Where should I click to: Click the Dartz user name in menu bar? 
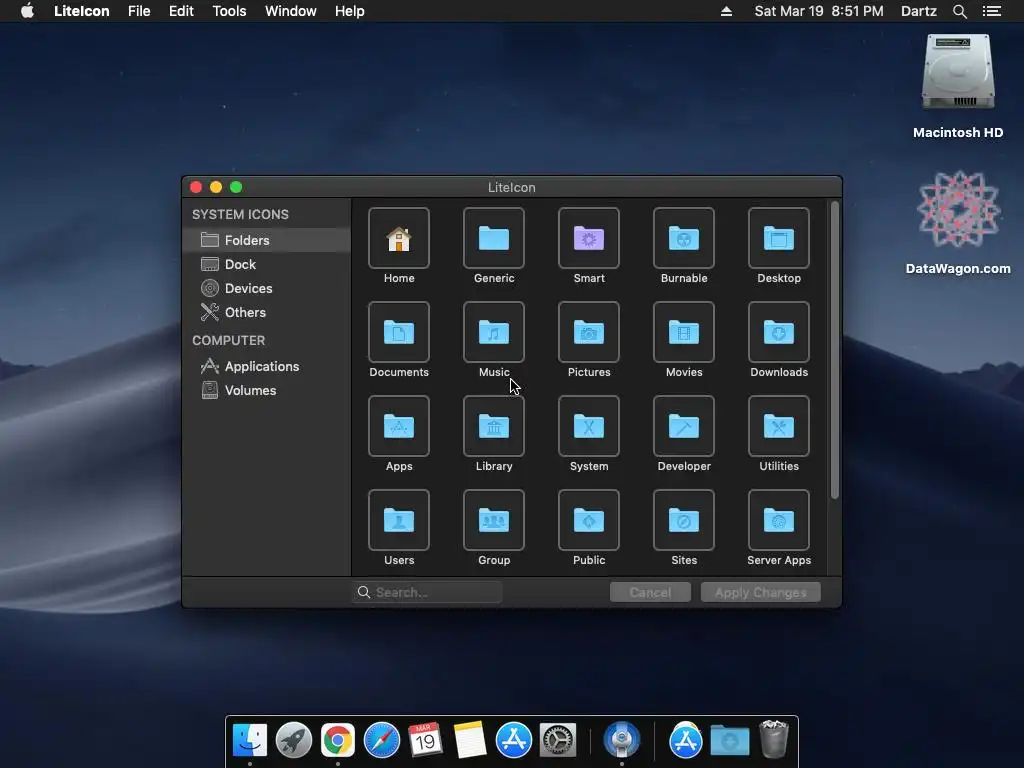click(x=919, y=11)
